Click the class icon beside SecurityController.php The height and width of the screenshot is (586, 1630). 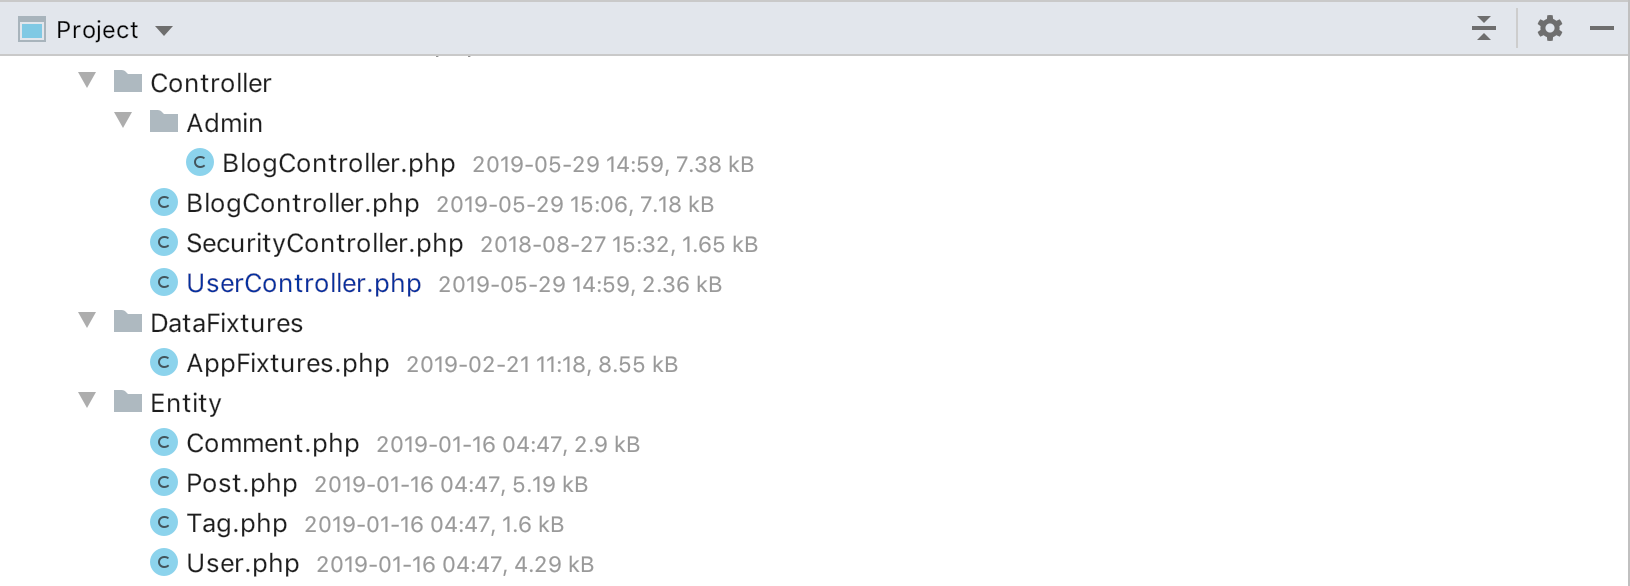pyautogui.click(x=164, y=242)
